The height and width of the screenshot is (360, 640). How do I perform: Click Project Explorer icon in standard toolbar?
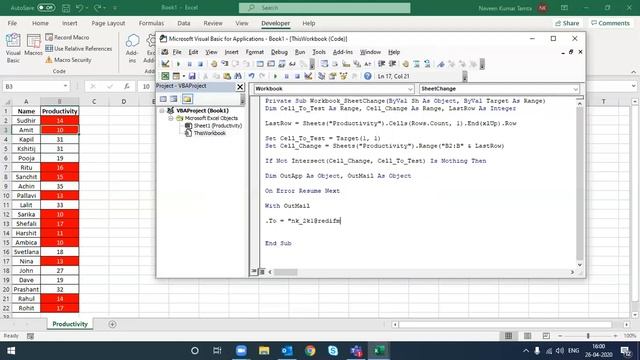point(322,76)
